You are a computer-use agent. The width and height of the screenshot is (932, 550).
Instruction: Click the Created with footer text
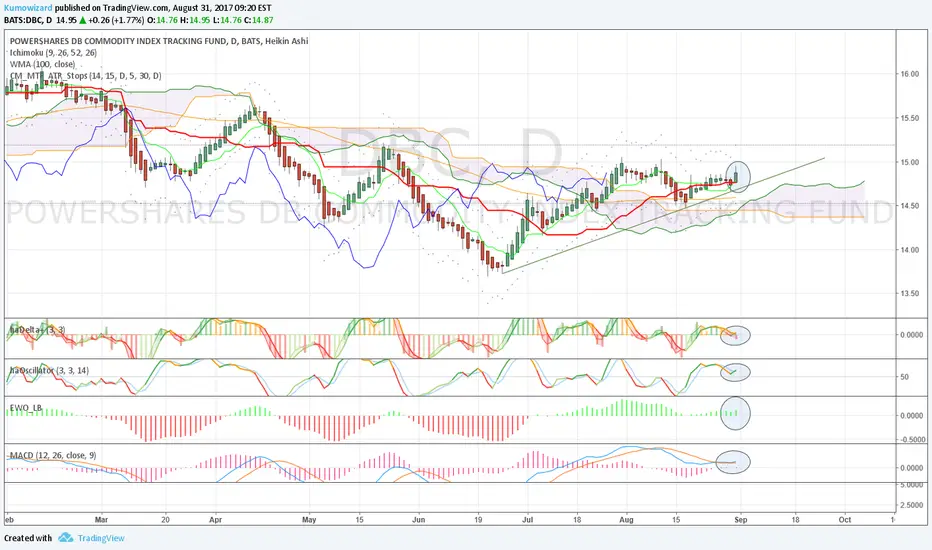(28, 538)
